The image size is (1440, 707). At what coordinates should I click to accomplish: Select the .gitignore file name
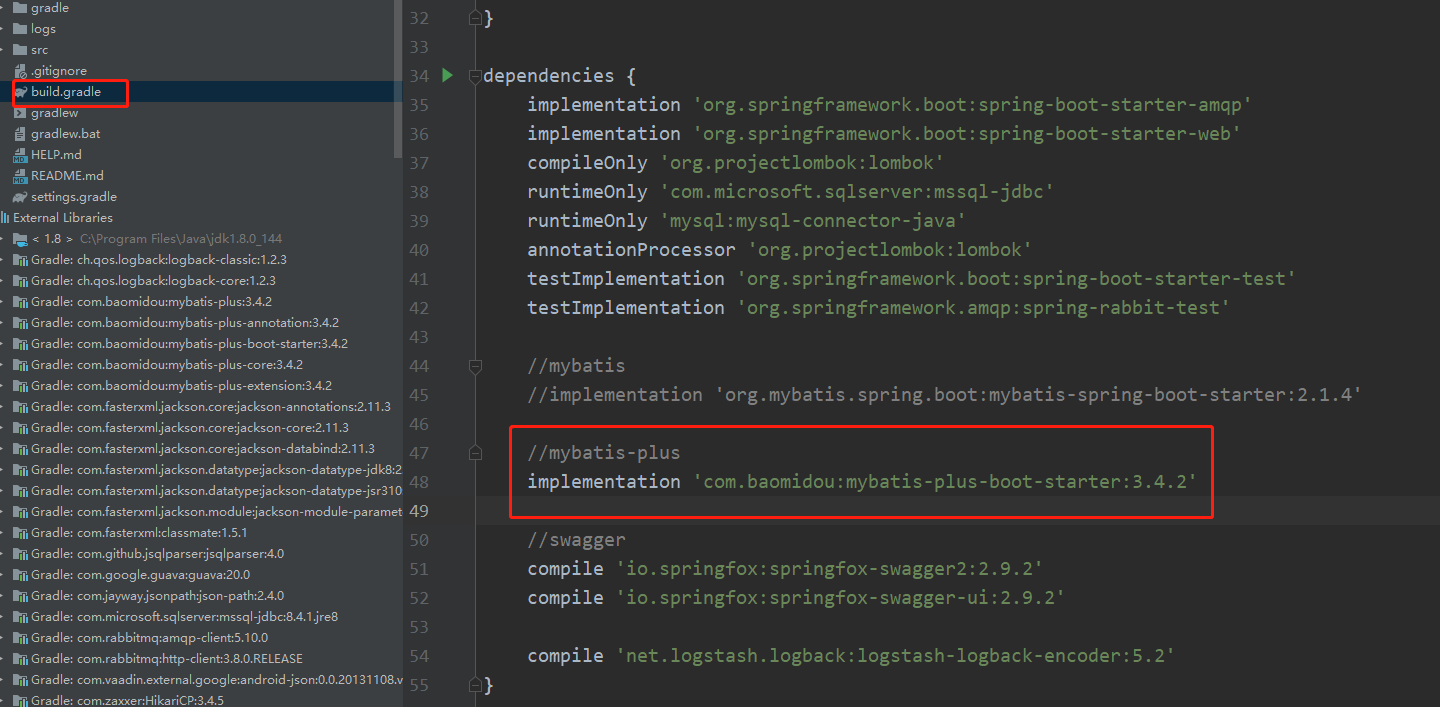pyautogui.click(x=59, y=71)
